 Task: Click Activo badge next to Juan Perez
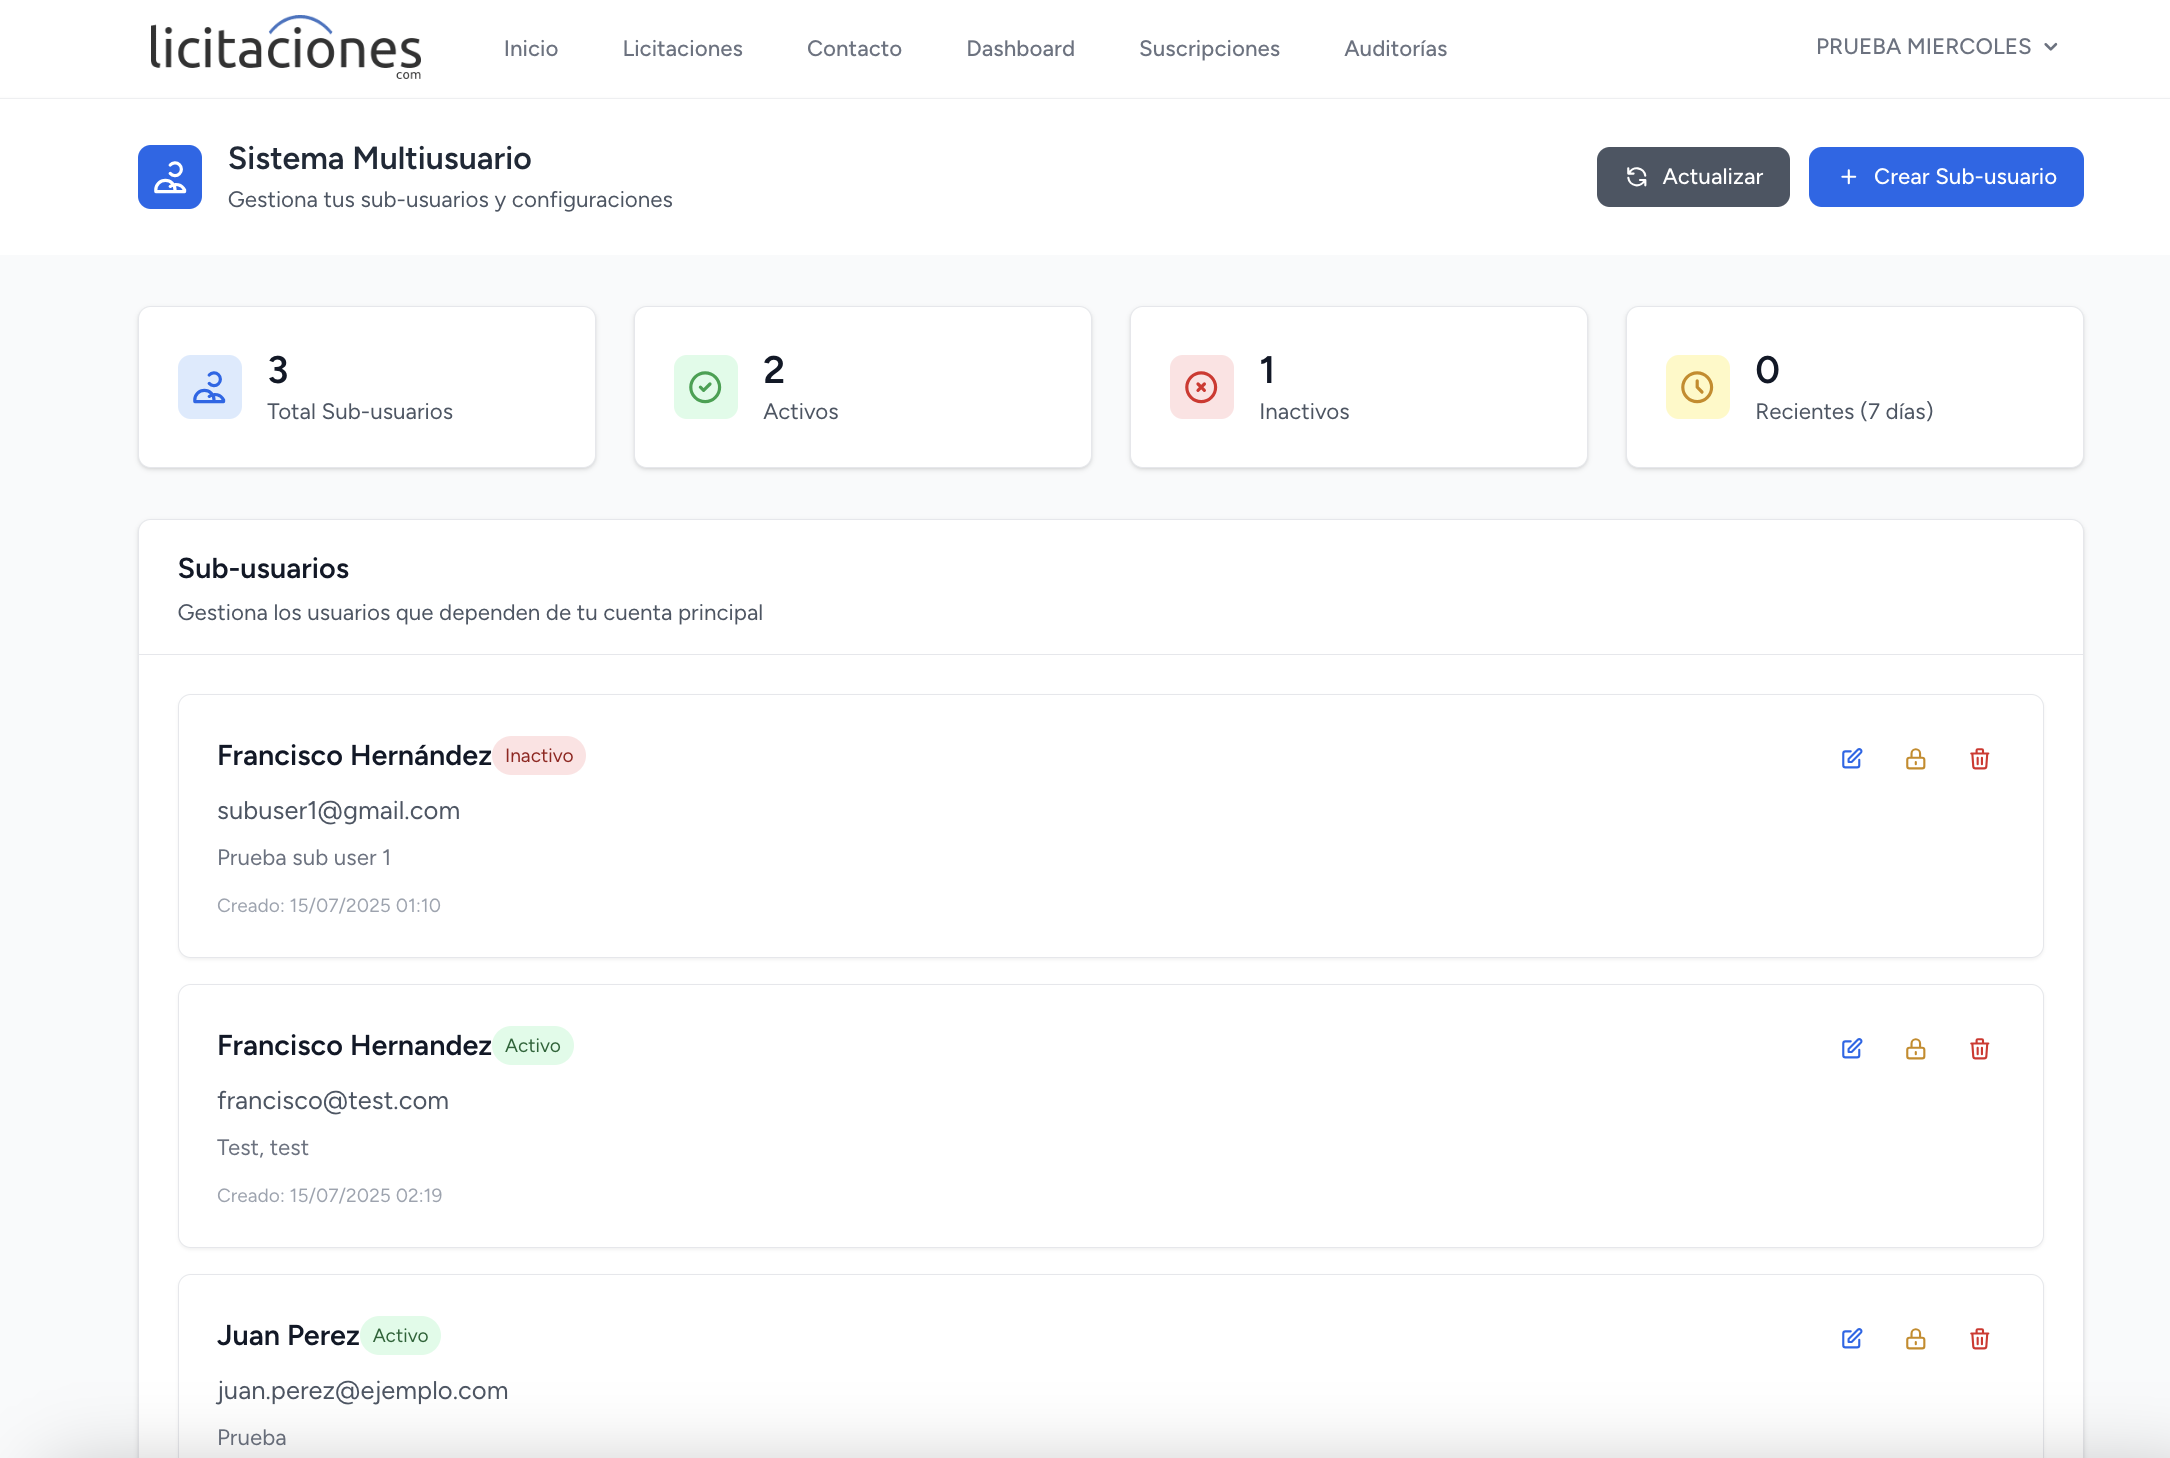click(400, 1336)
